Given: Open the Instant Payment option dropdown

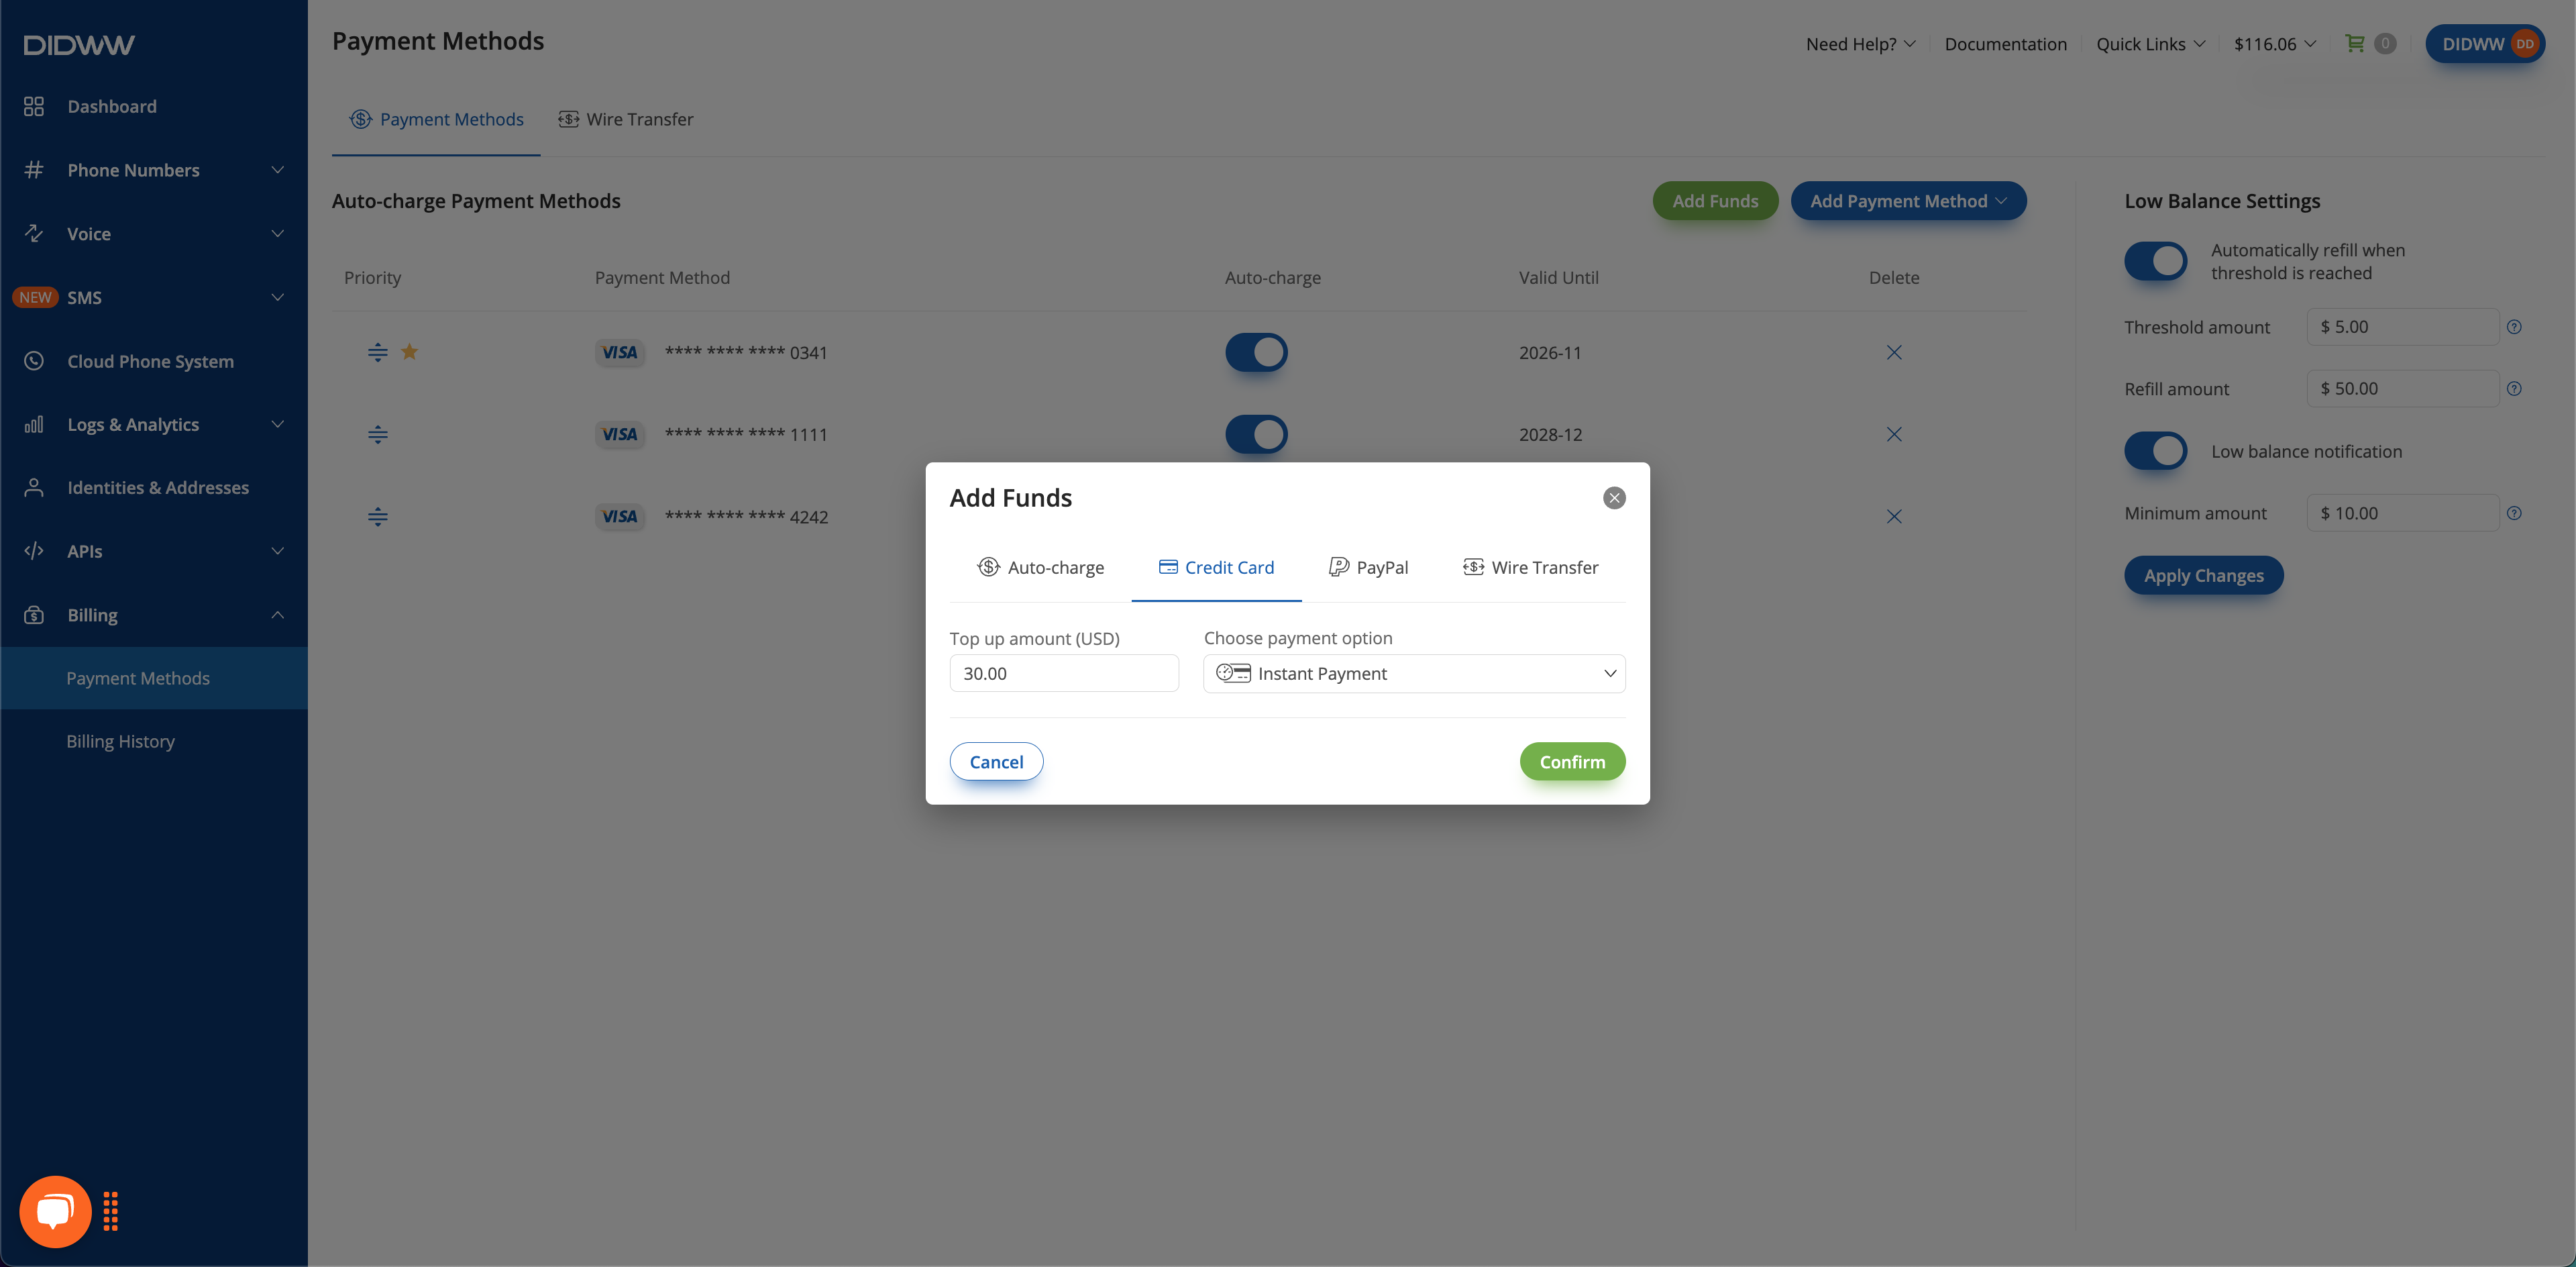Looking at the screenshot, I should 1413,673.
